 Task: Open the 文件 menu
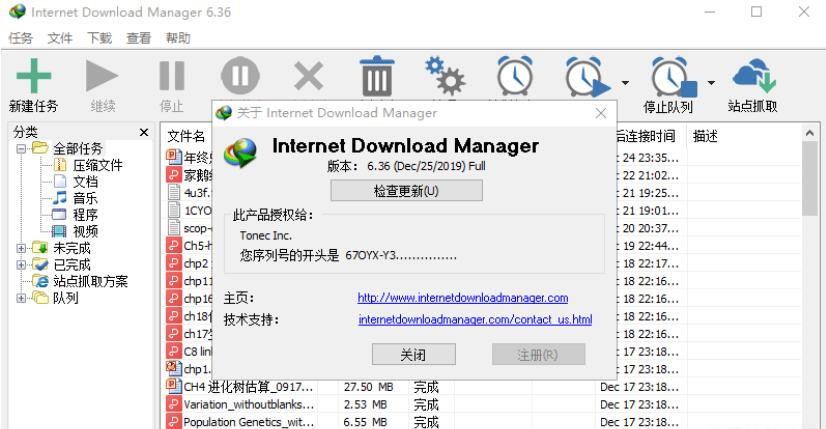coord(60,38)
